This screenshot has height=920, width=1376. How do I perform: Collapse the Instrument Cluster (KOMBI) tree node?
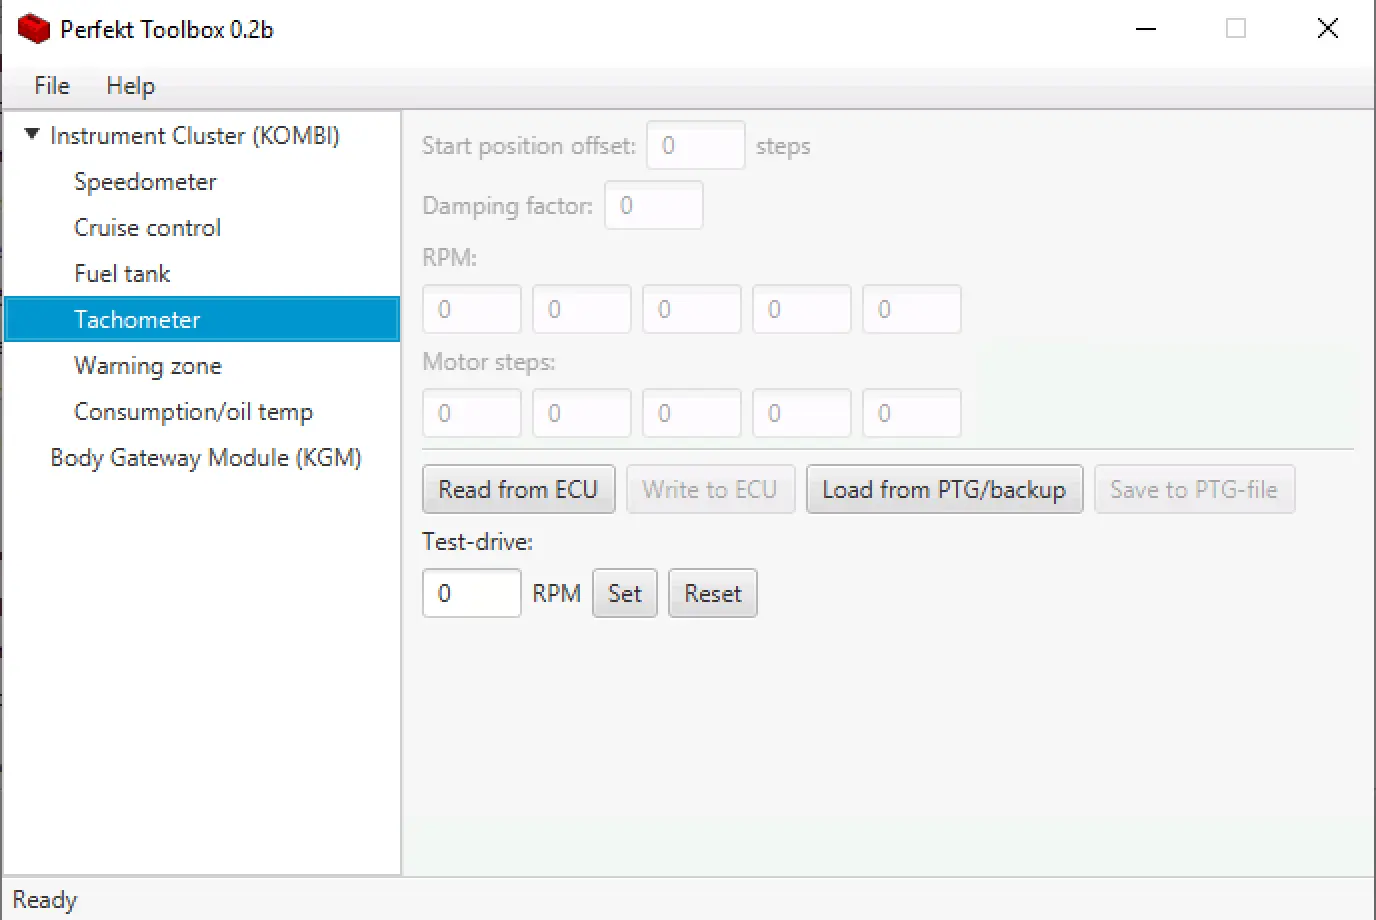tap(32, 134)
